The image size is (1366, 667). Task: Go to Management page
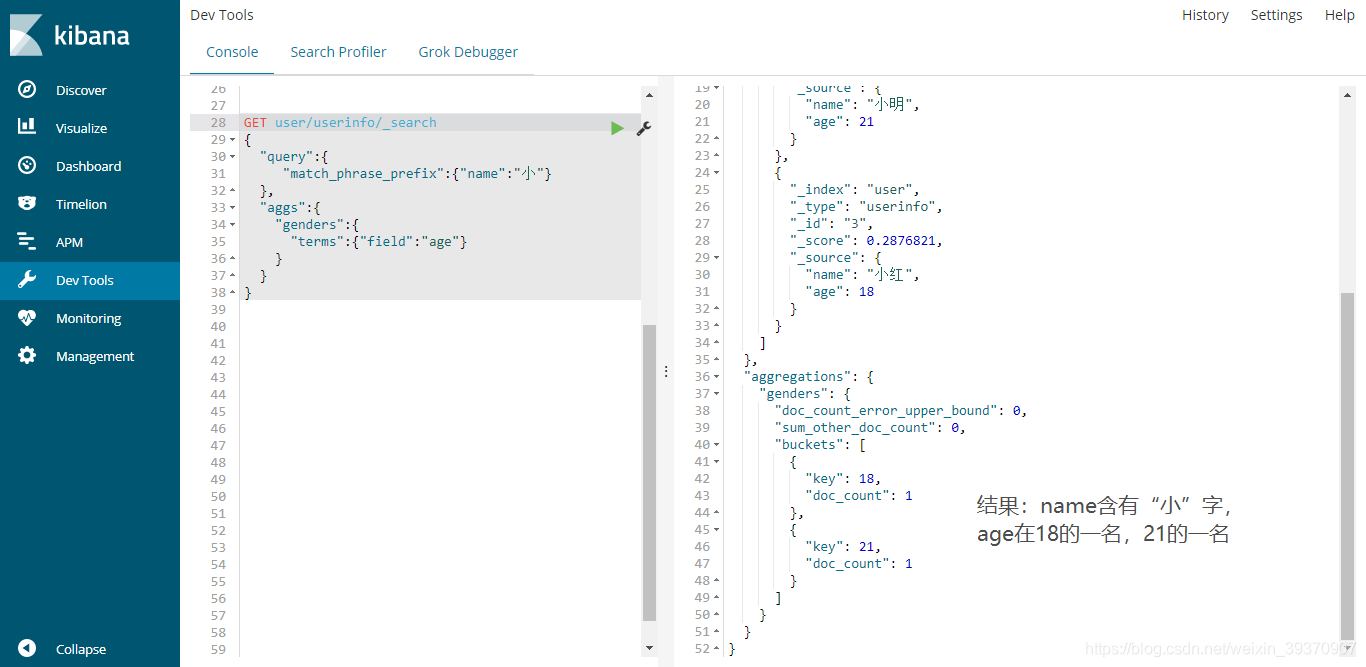coord(95,356)
